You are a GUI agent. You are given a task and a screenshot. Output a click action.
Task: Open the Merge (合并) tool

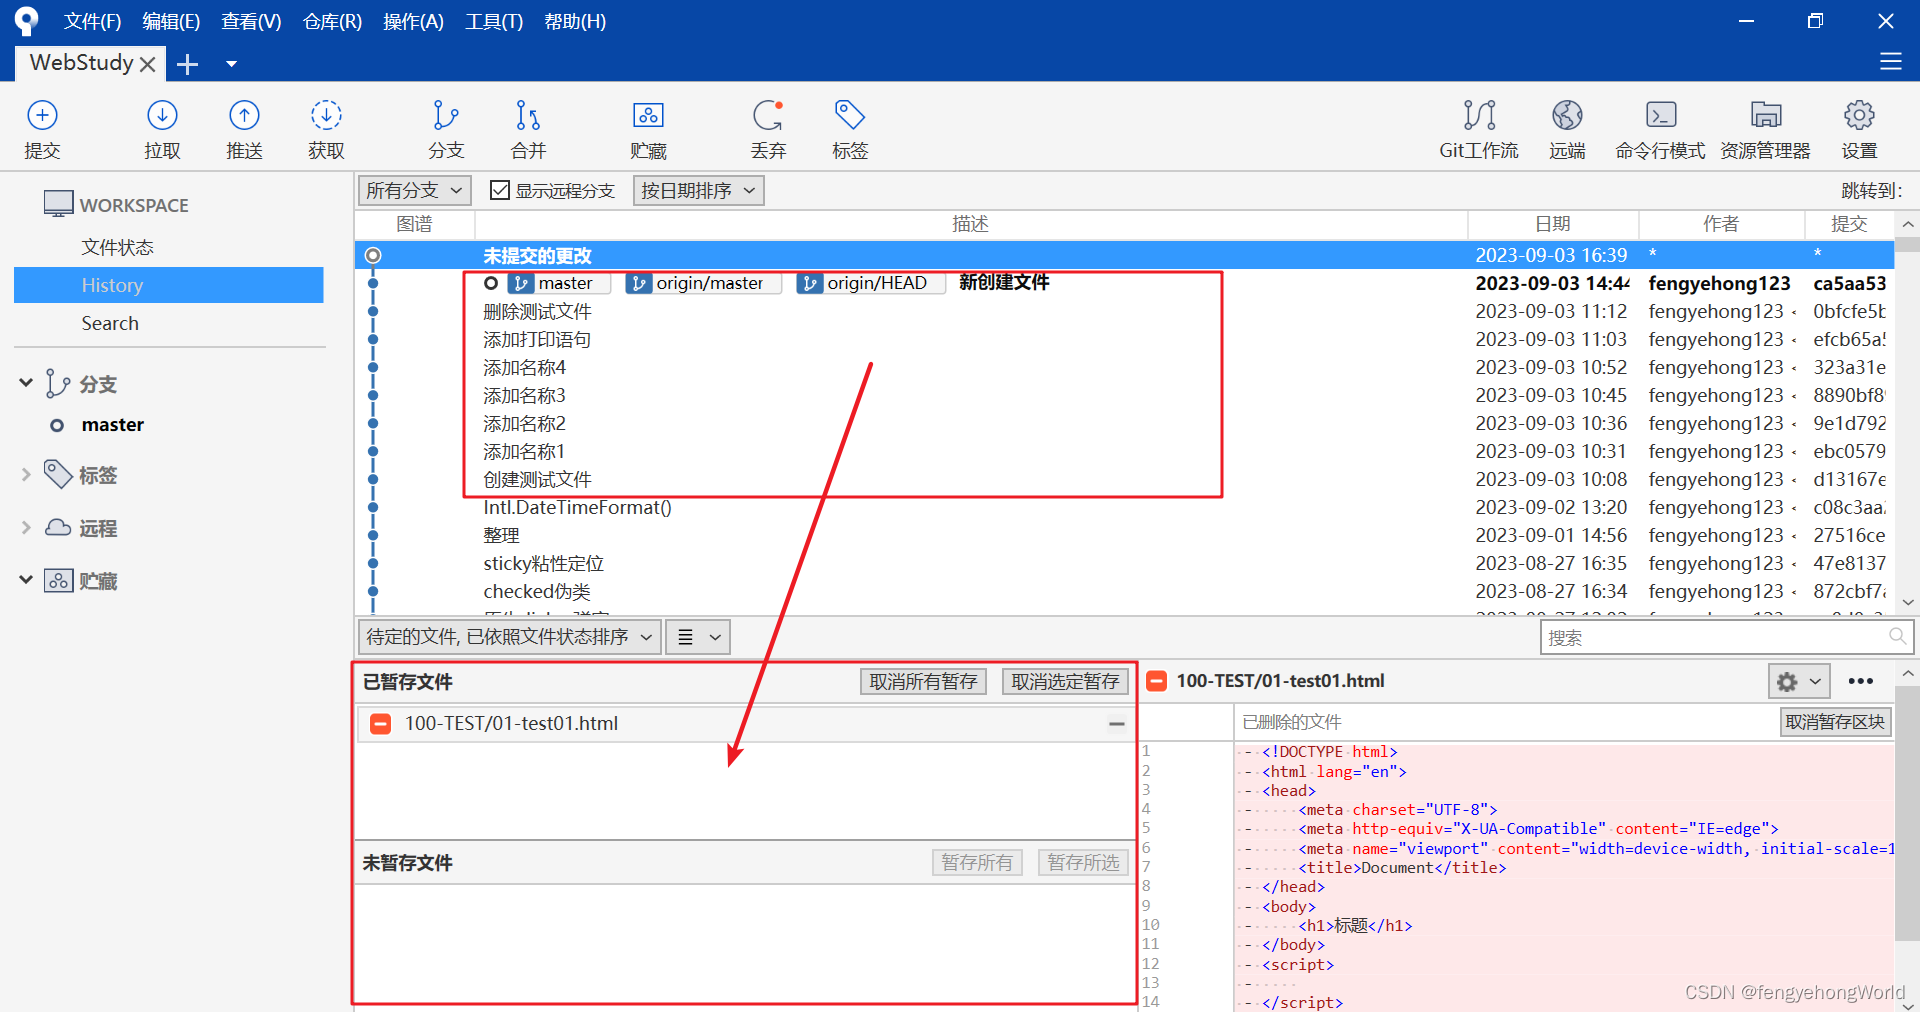(528, 129)
